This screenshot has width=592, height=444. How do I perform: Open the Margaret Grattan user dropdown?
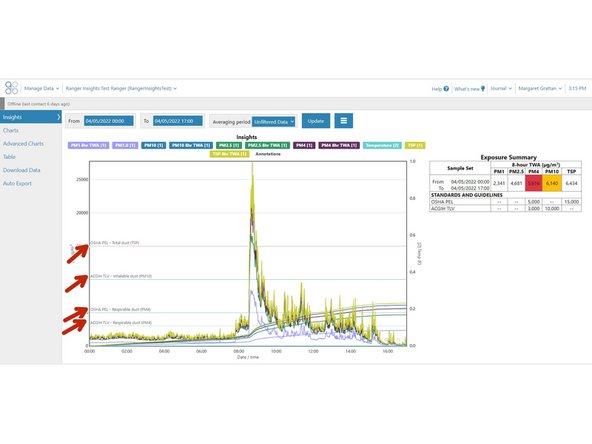pyautogui.click(x=540, y=88)
